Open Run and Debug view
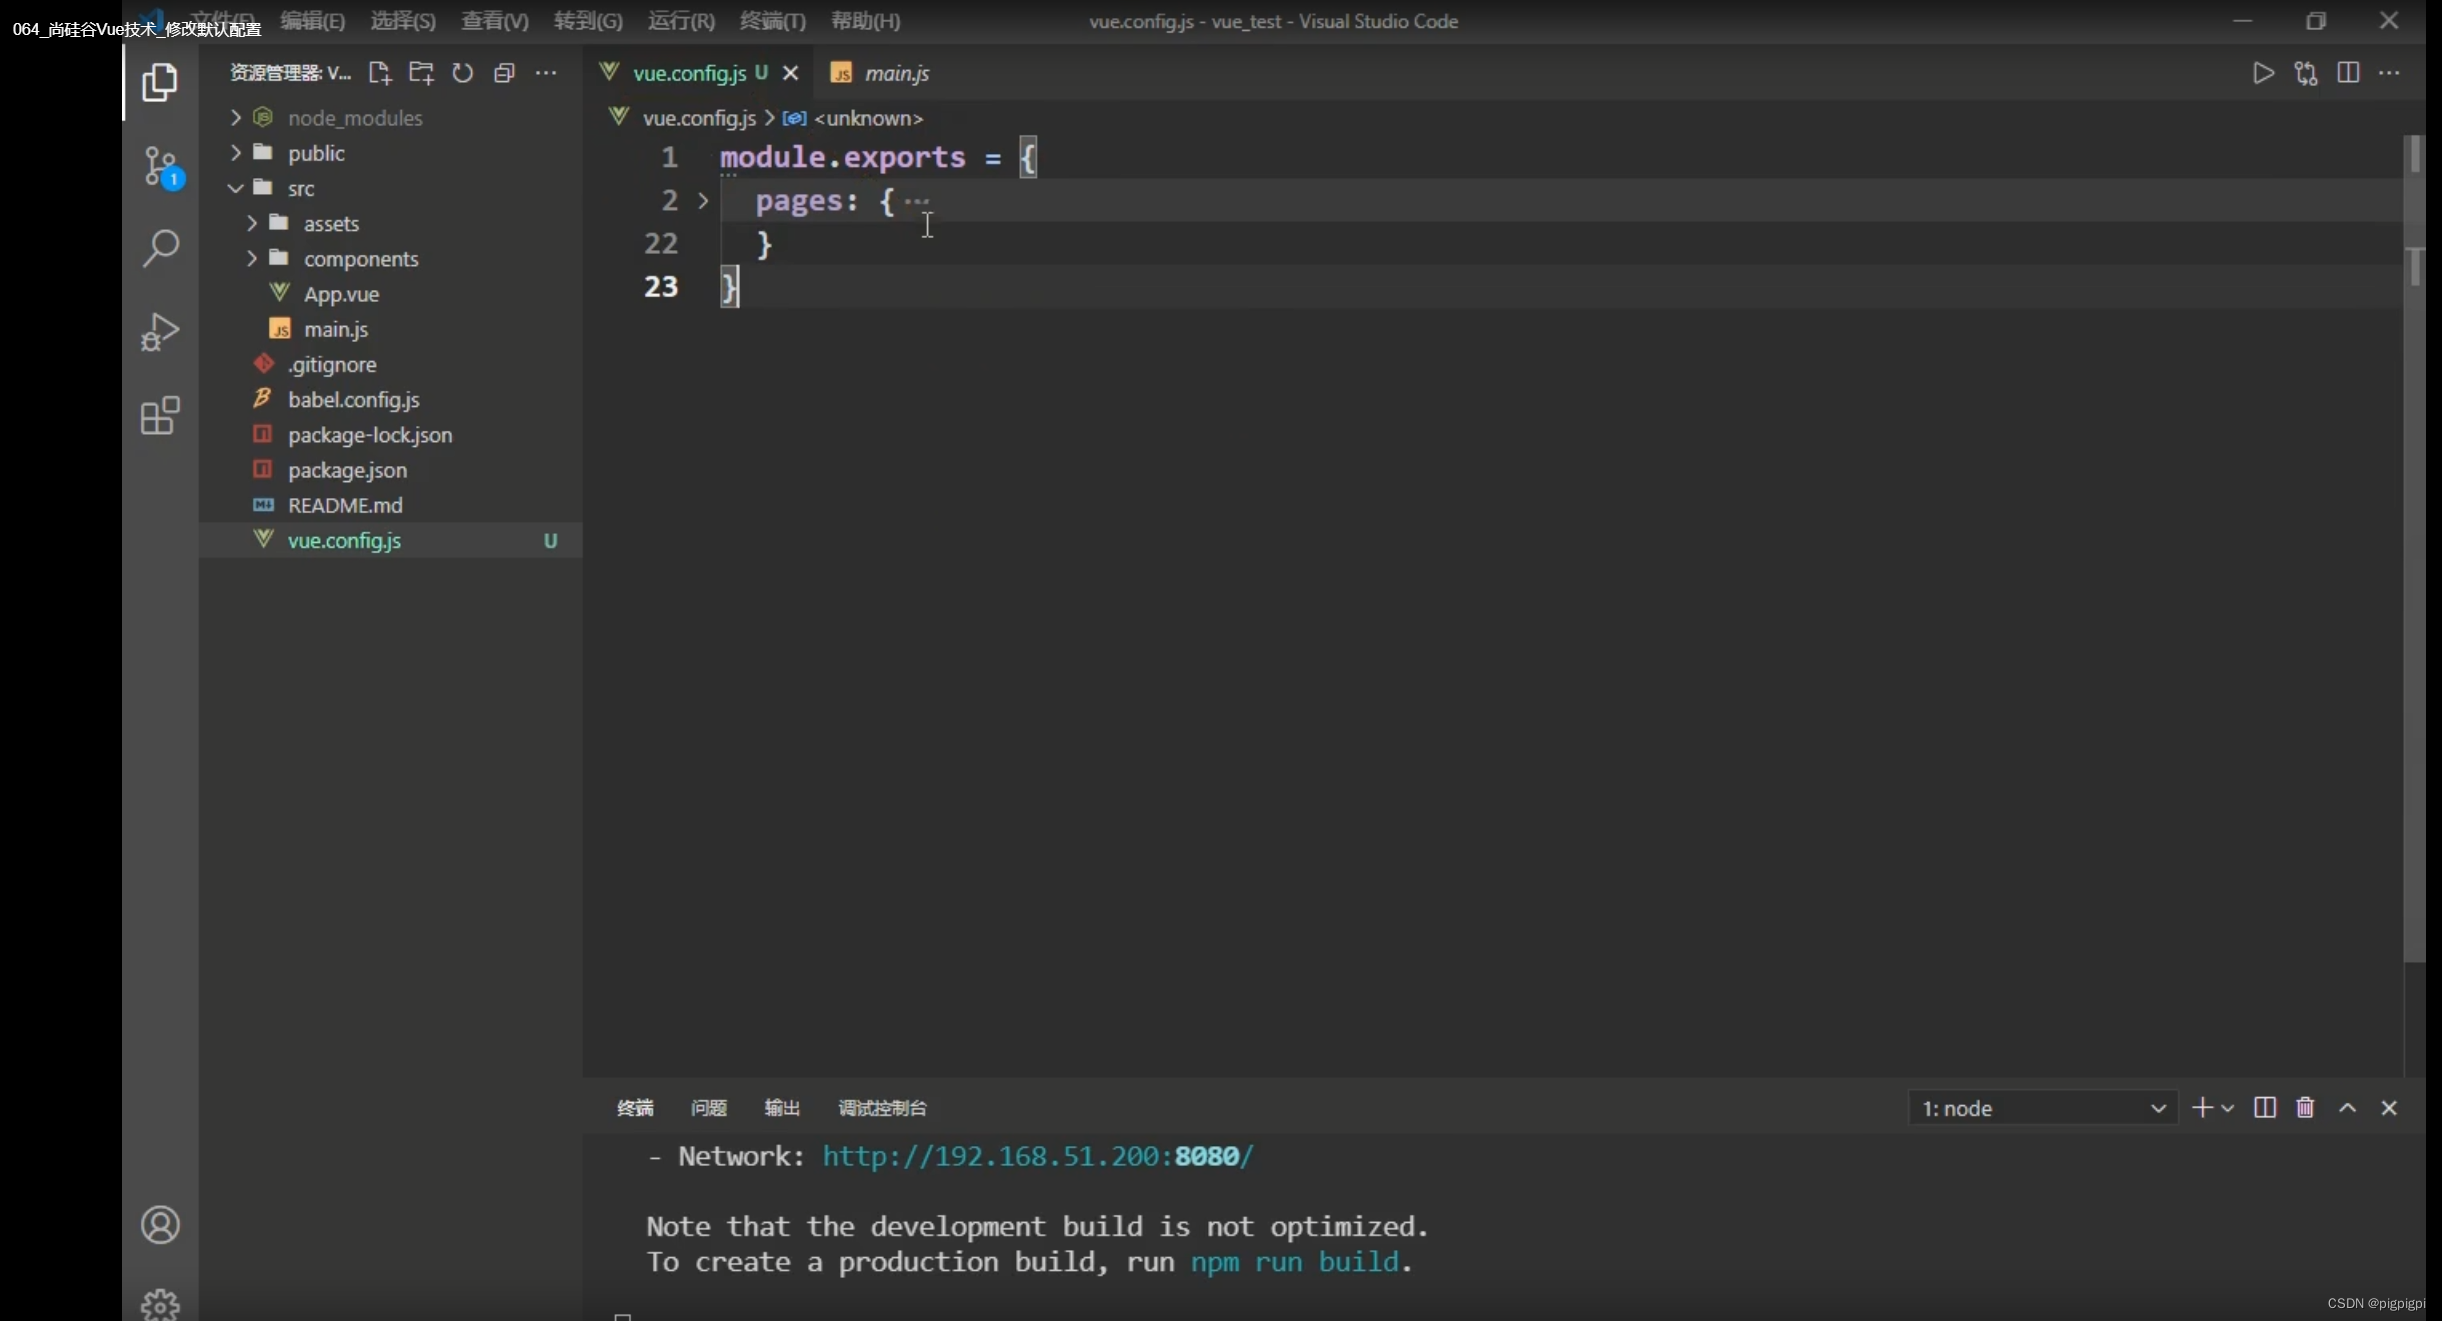2442x1321 pixels. (160, 331)
